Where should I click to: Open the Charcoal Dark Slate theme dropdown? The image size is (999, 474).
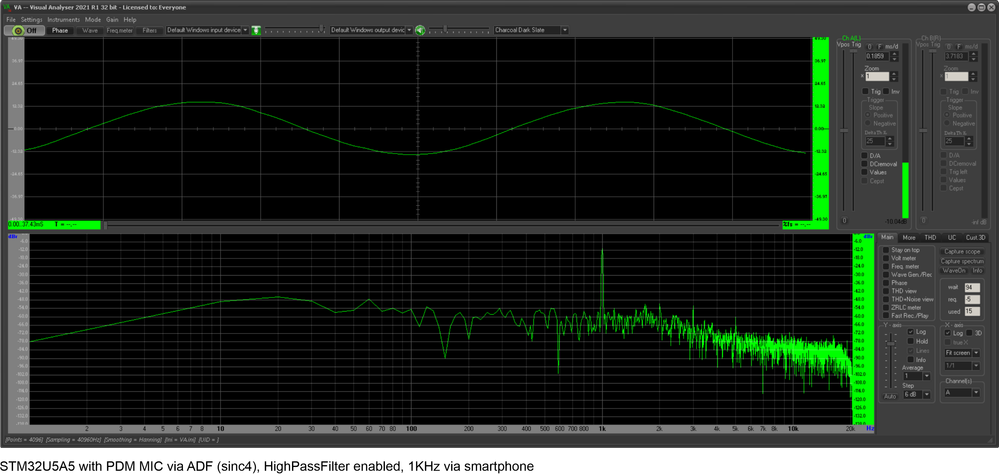tap(564, 30)
